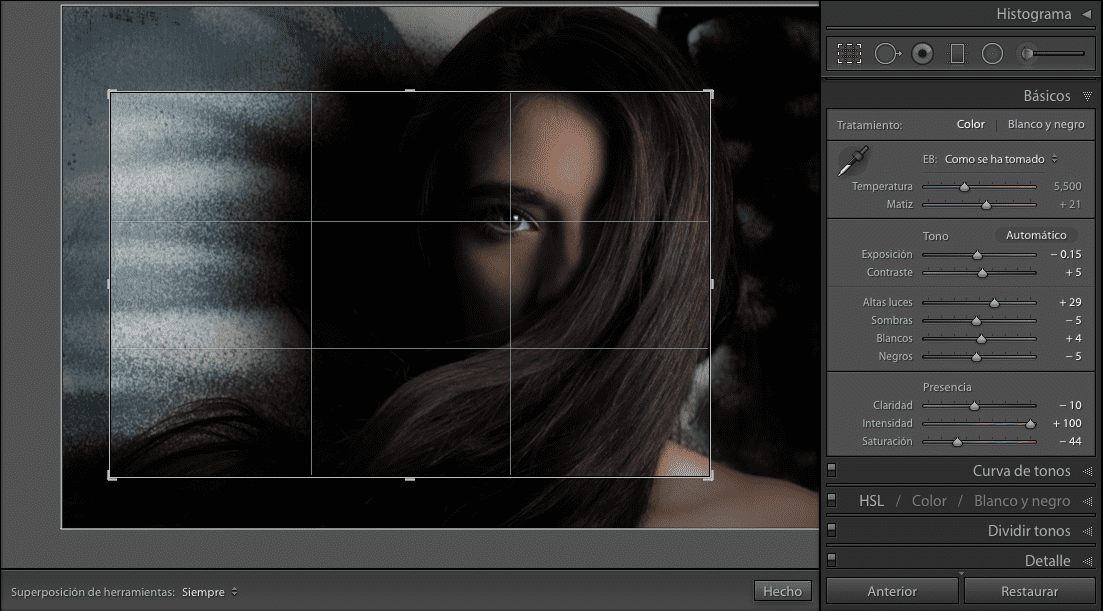Viewport: 1103px width, 611px height.
Task: Toggle the Curva de tonos panel switch
Action: tap(831, 471)
